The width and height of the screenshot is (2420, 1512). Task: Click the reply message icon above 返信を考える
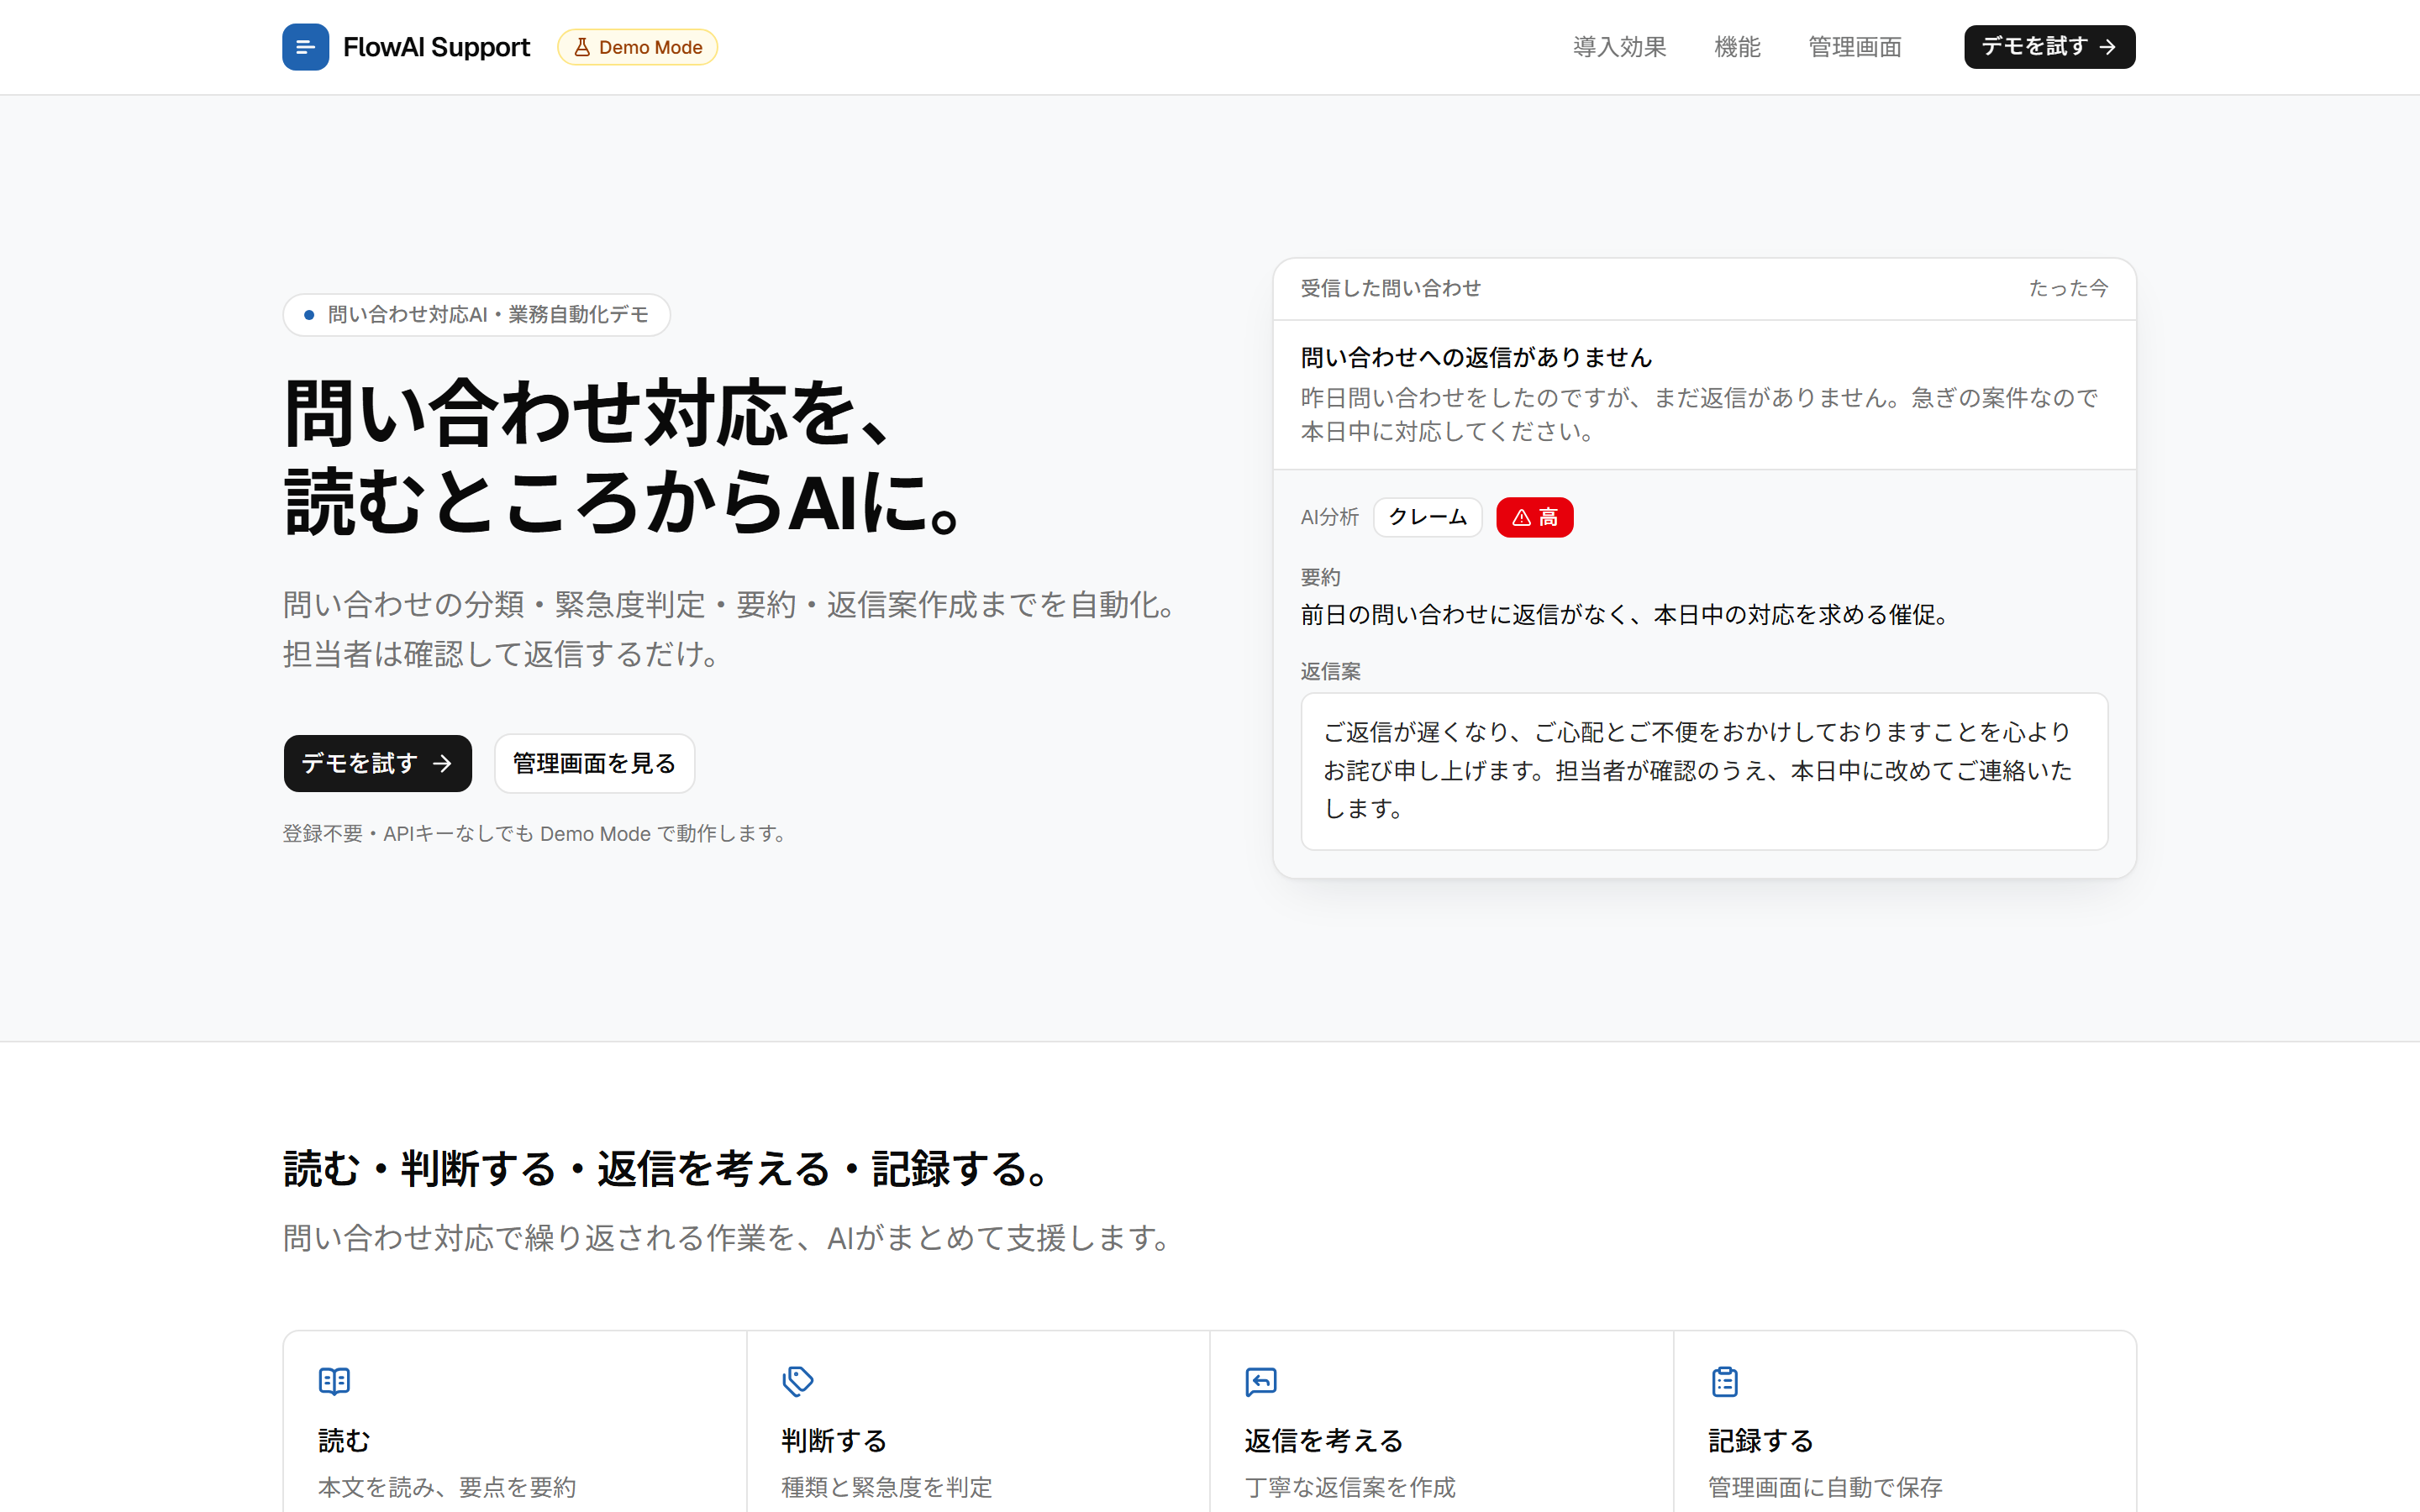coord(1261,1381)
